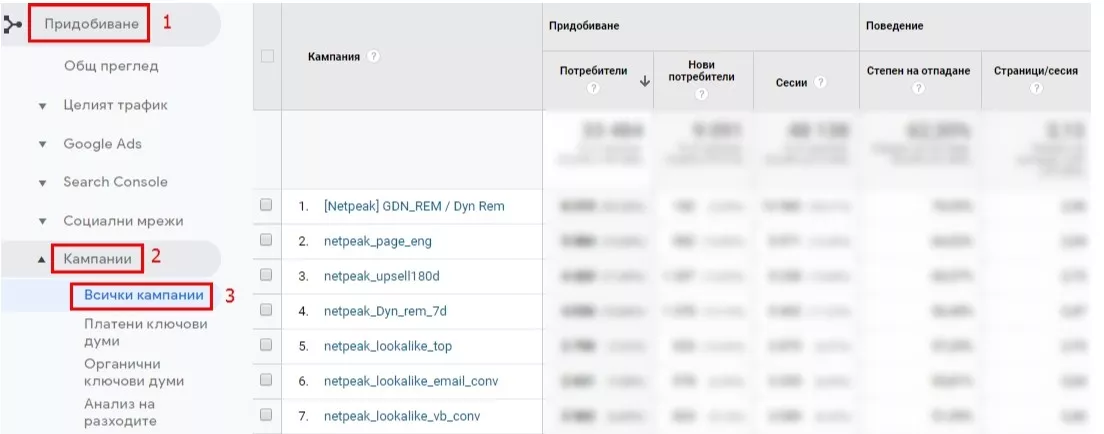Open help icon under Страници/сесия header
The image size is (1104, 434).
point(1035,88)
